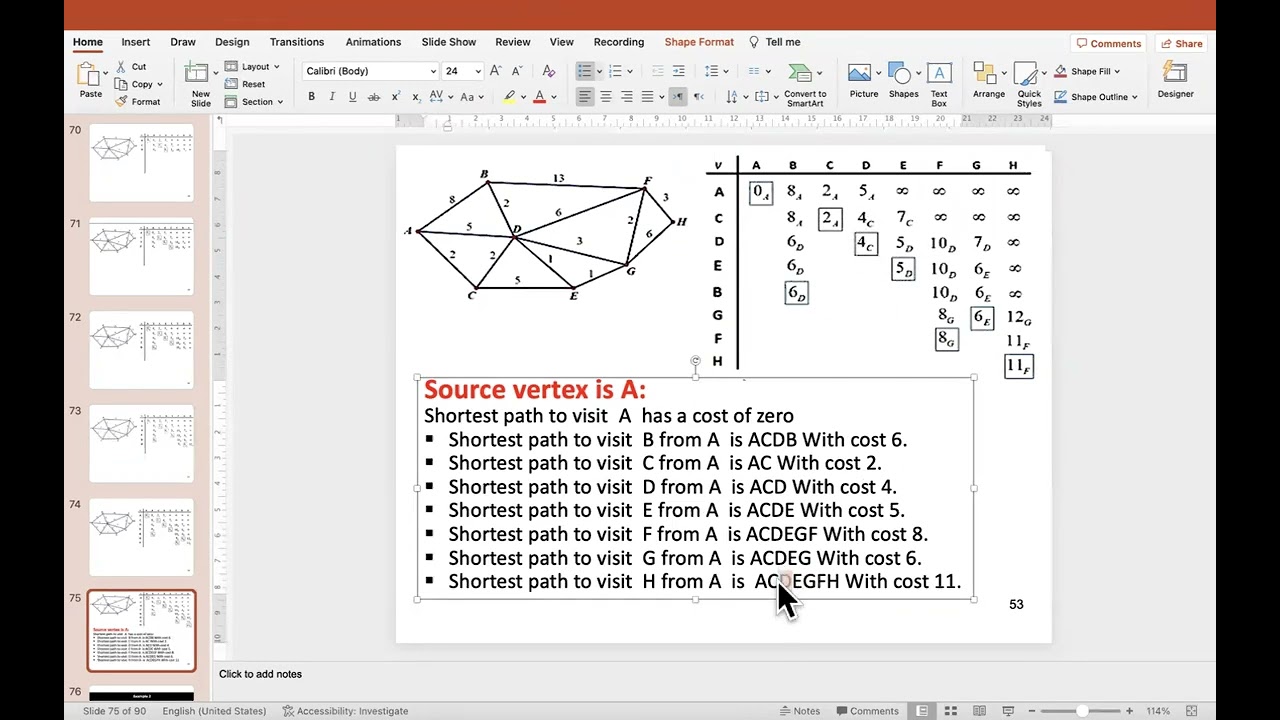Switch to Reading view icon
The height and width of the screenshot is (720, 1280).
click(980, 711)
